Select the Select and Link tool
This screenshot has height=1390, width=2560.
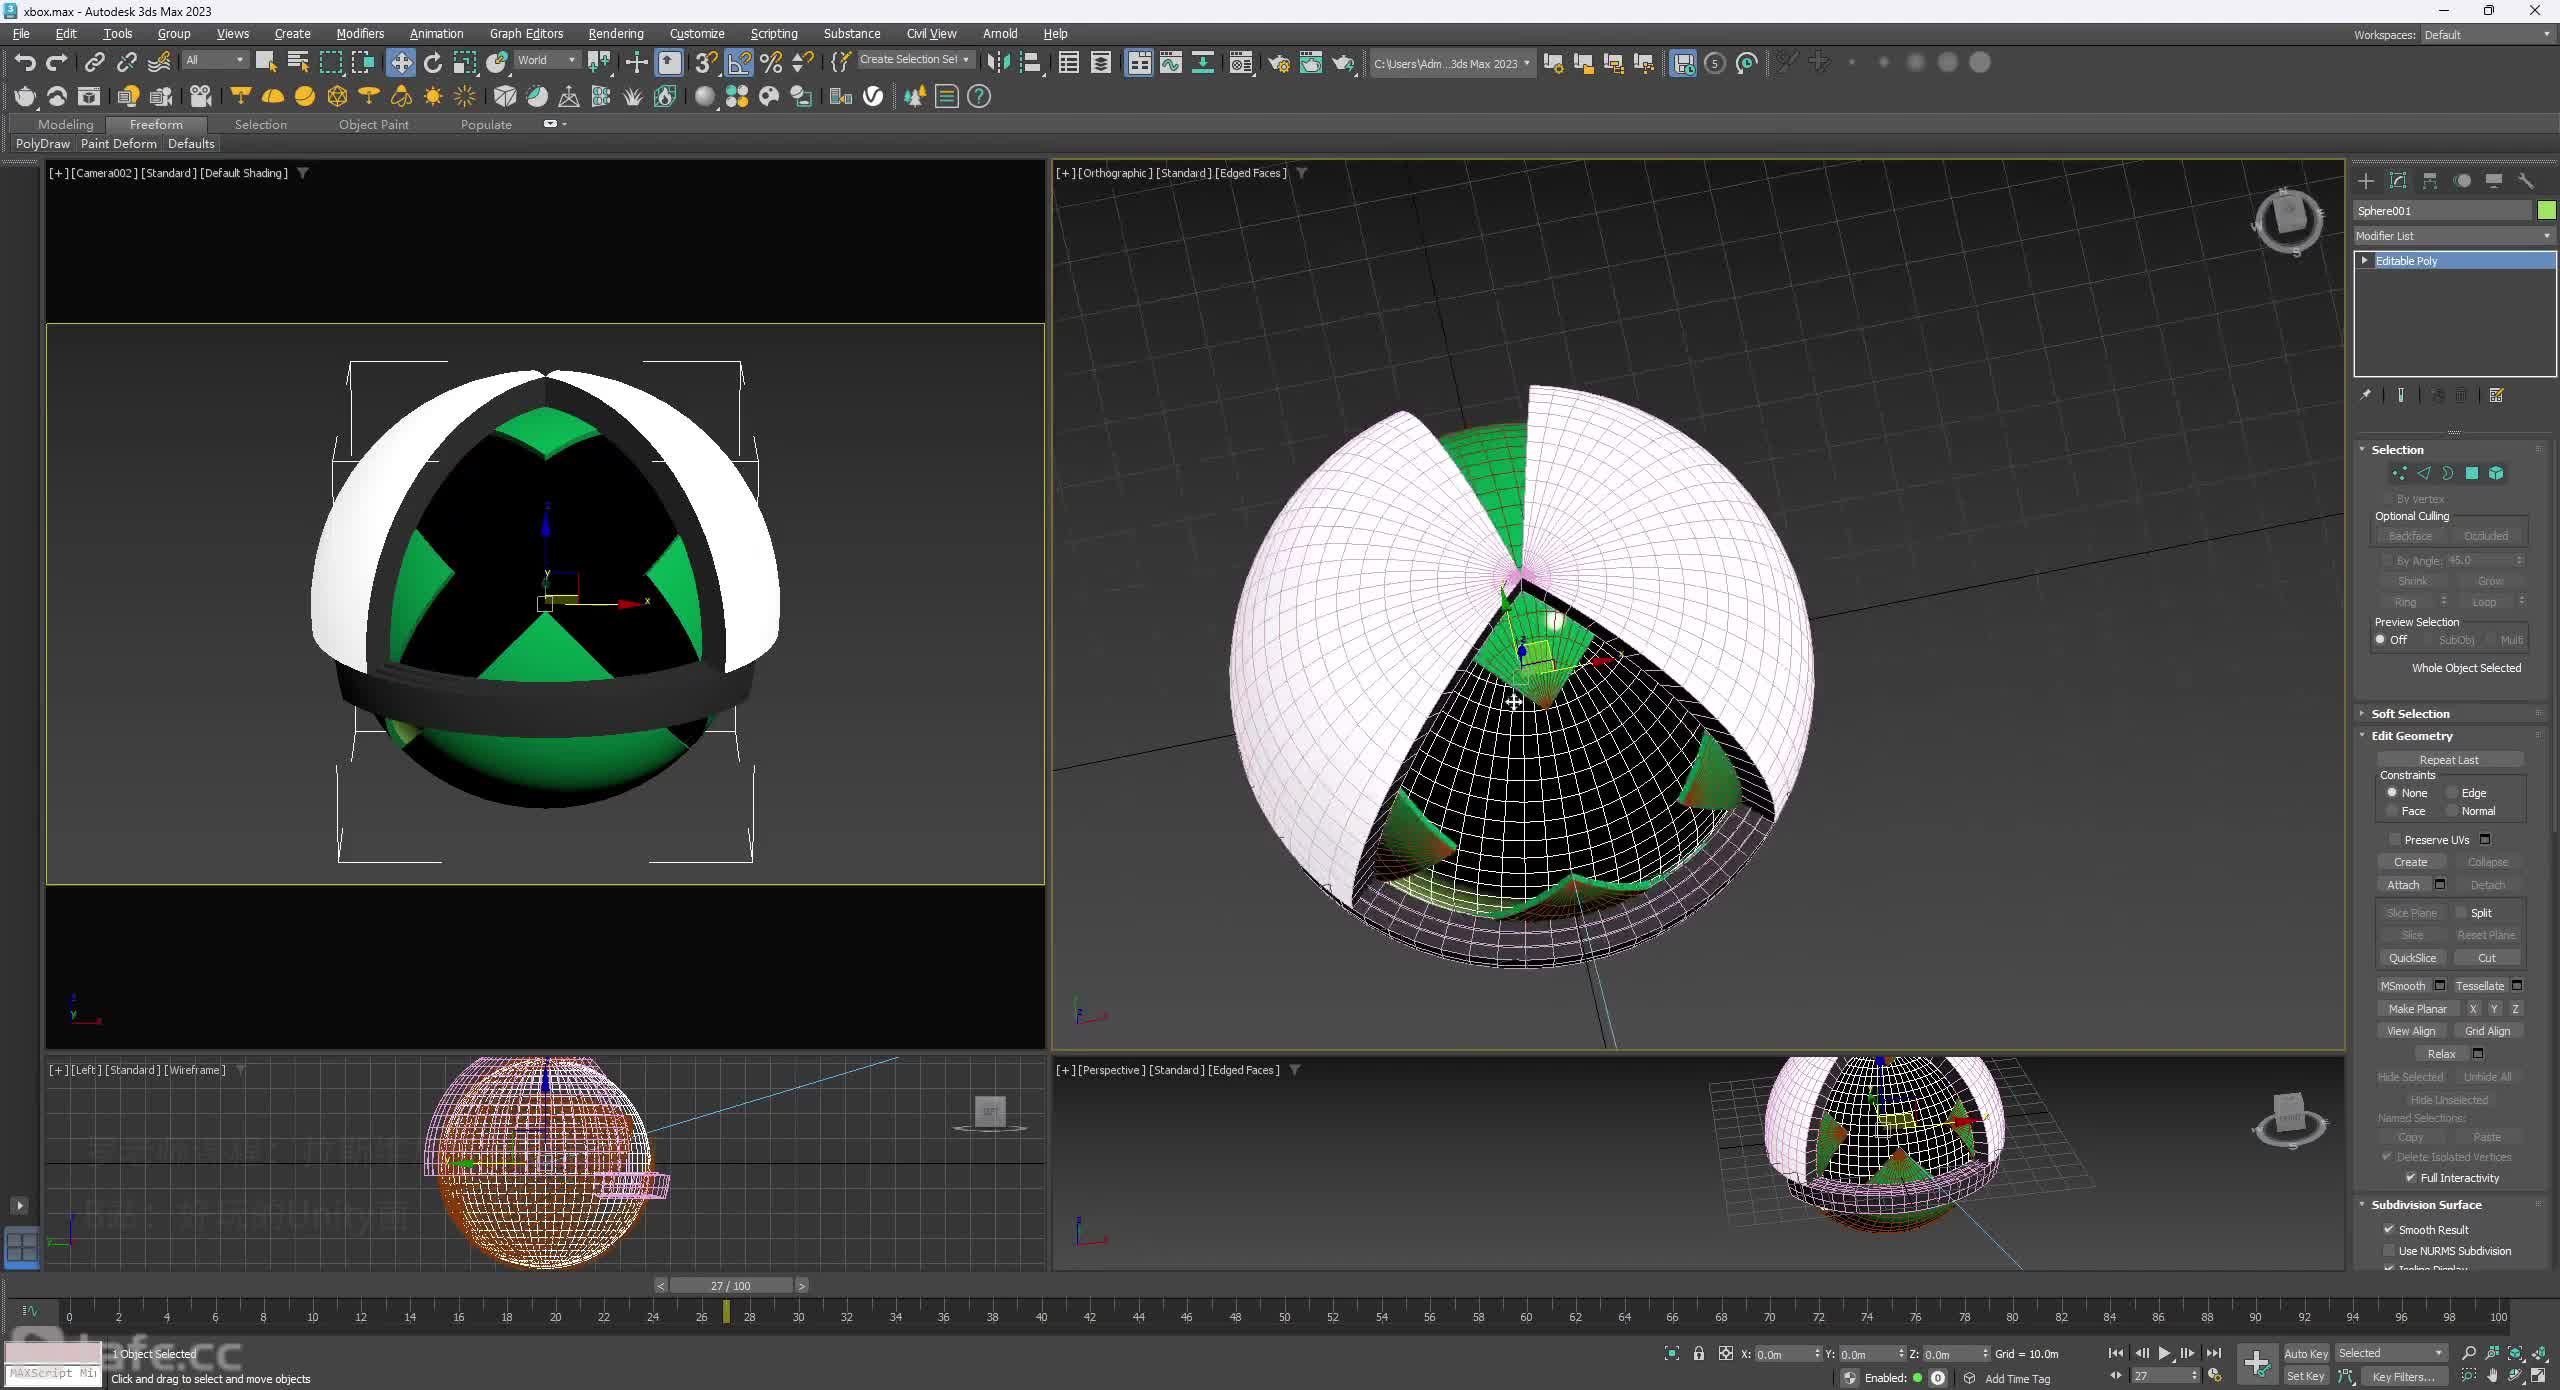[94, 63]
